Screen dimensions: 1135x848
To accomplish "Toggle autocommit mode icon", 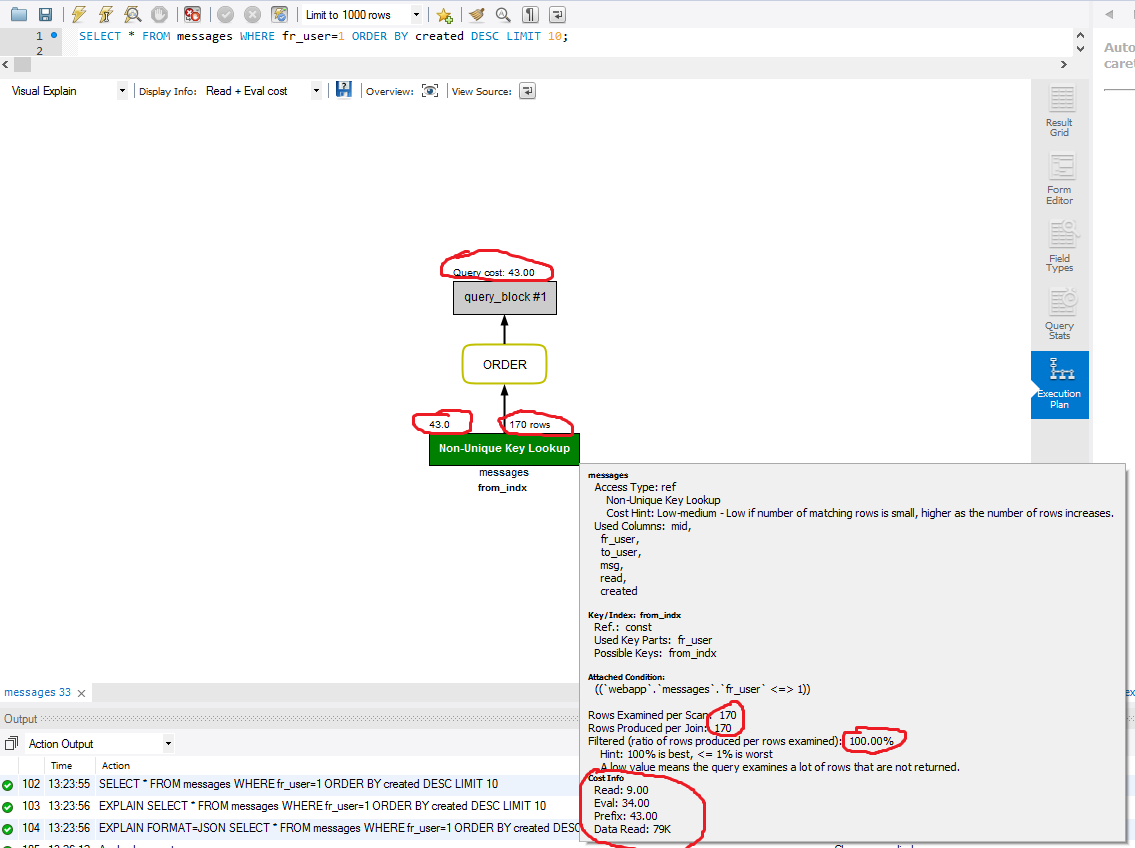I will tap(279, 14).
